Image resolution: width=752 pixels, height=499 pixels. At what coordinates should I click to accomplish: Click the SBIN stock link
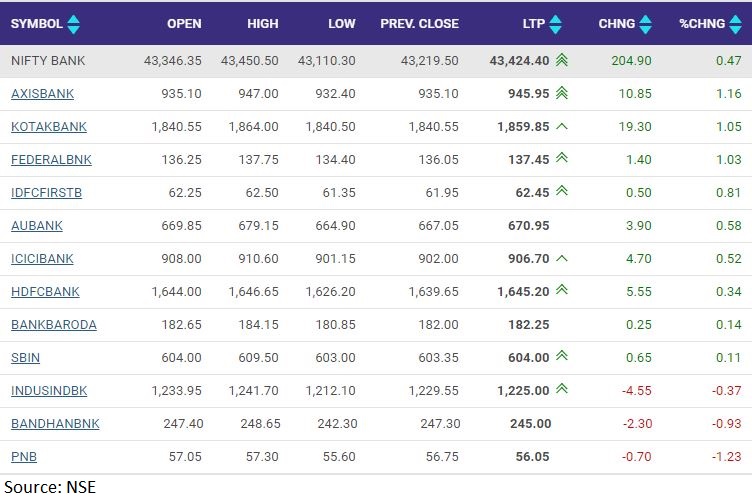coord(25,358)
